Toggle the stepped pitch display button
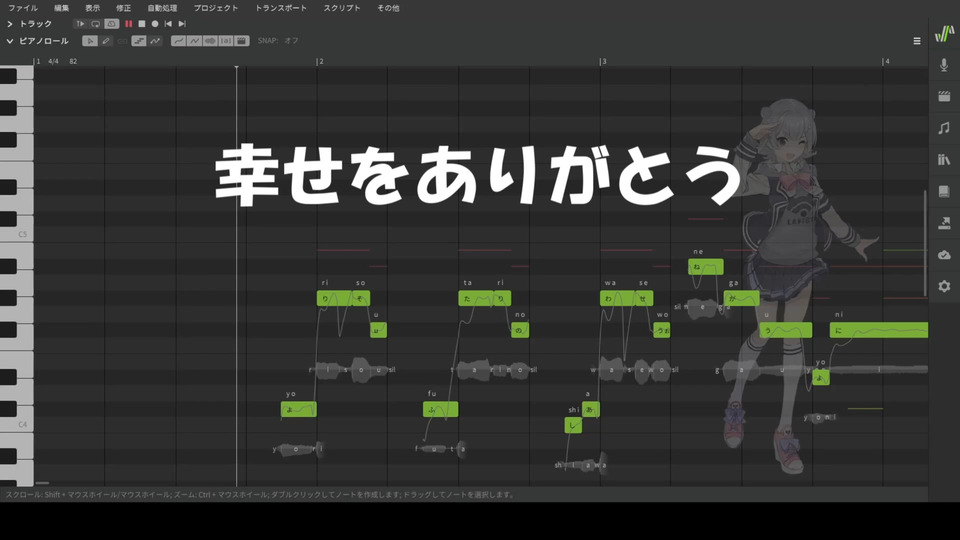Image resolution: width=960 pixels, height=540 pixels. [139, 41]
